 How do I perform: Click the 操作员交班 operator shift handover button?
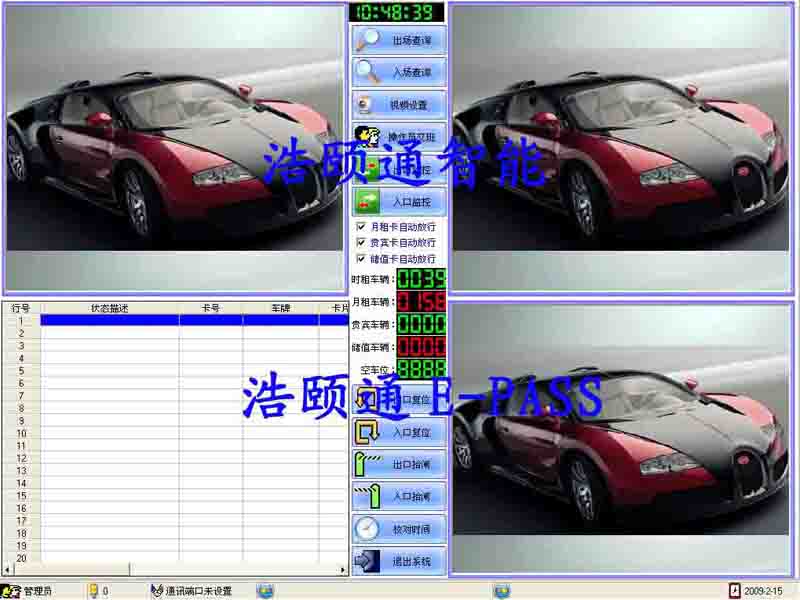pos(399,137)
